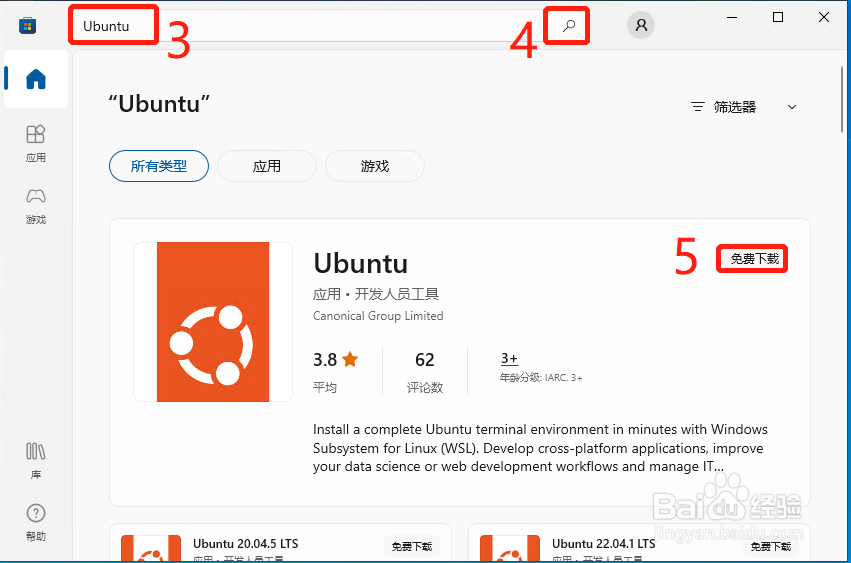Viewport: 851px width, 563px height.
Task: Open the large Ubuntu app logo thumbnail
Action: coord(213,322)
